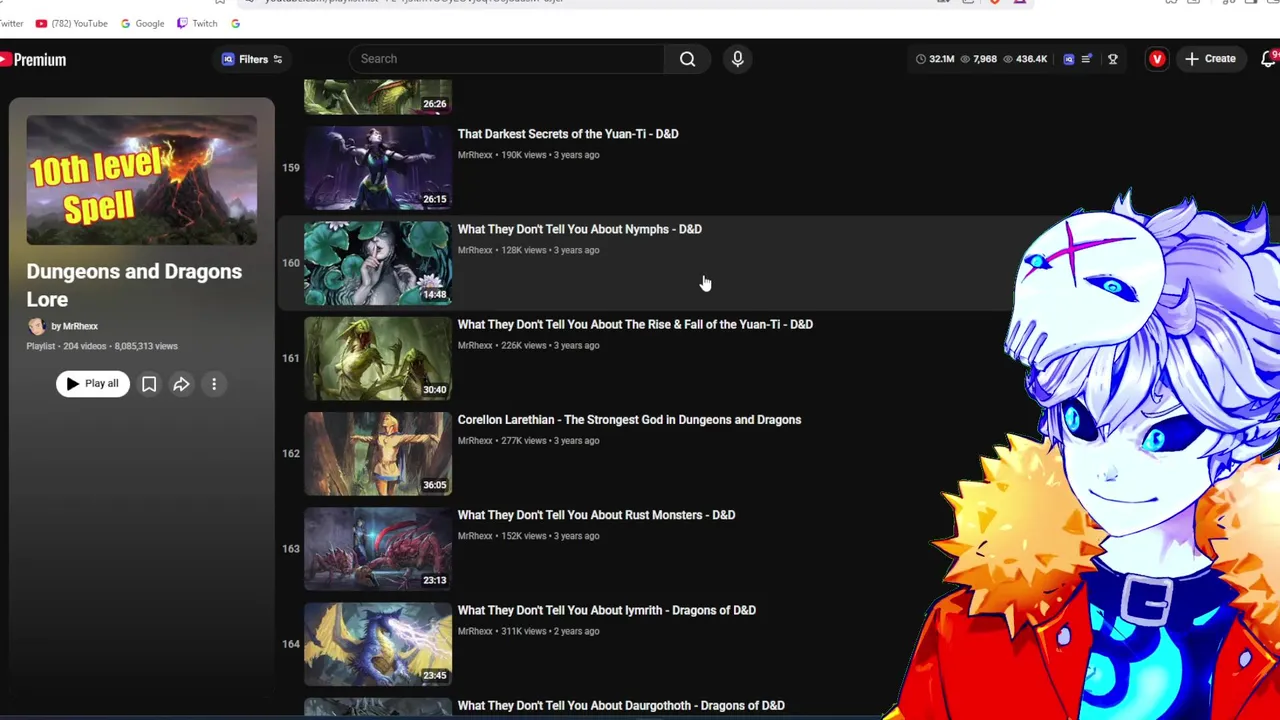Open title What They Don't Tell You About Iymrith
This screenshot has height=720, width=1280.
pos(607,610)
